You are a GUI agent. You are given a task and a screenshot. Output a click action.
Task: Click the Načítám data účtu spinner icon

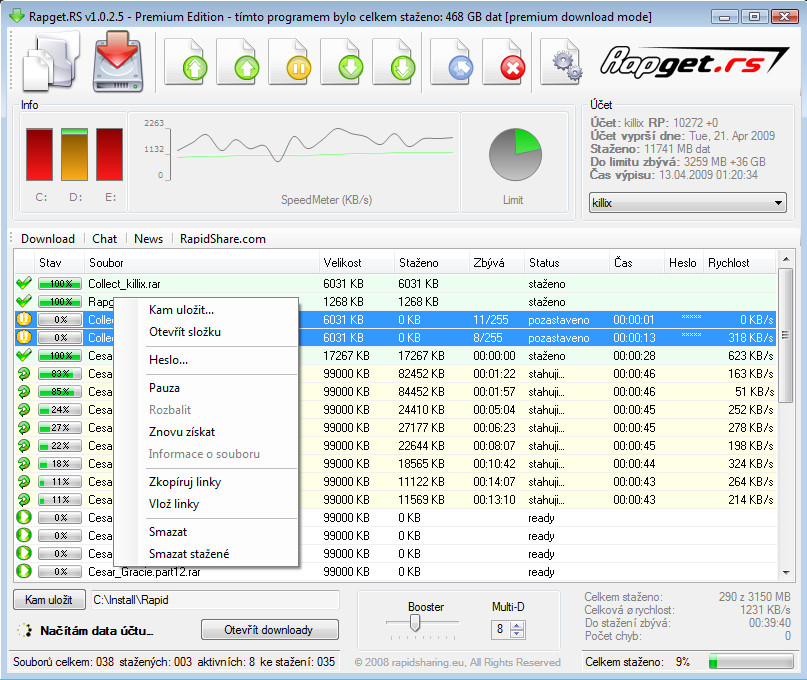click(x=24, y=630)
